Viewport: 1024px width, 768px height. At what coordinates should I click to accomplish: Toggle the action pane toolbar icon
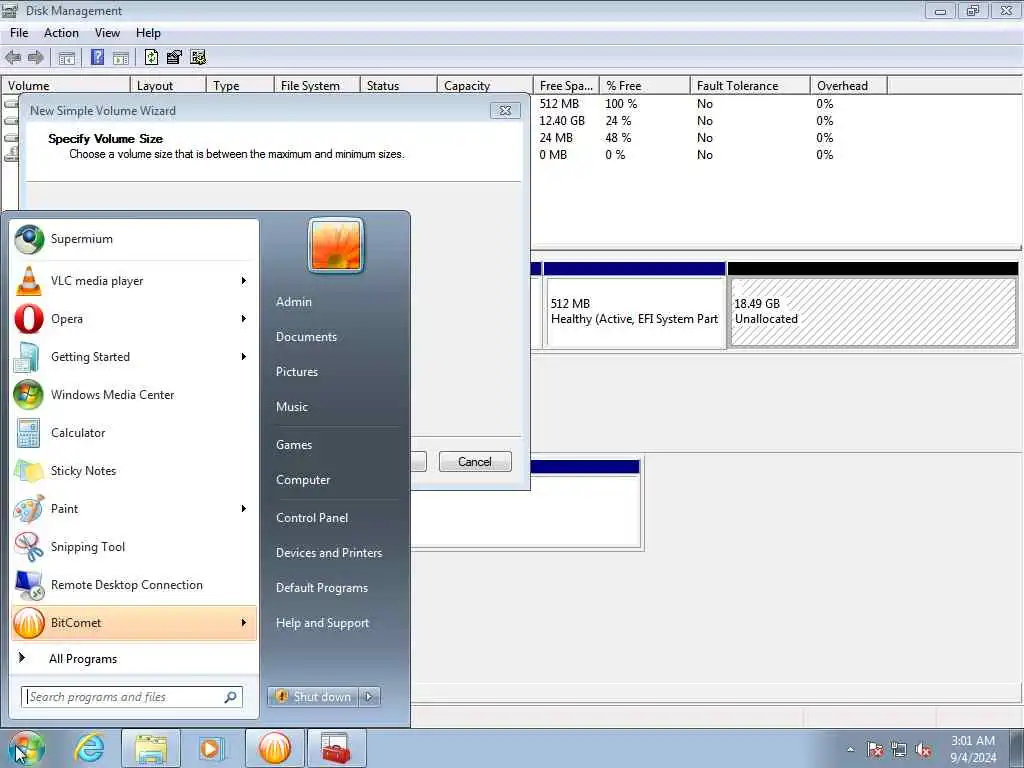pyautogui.click(x=121, y=57)
